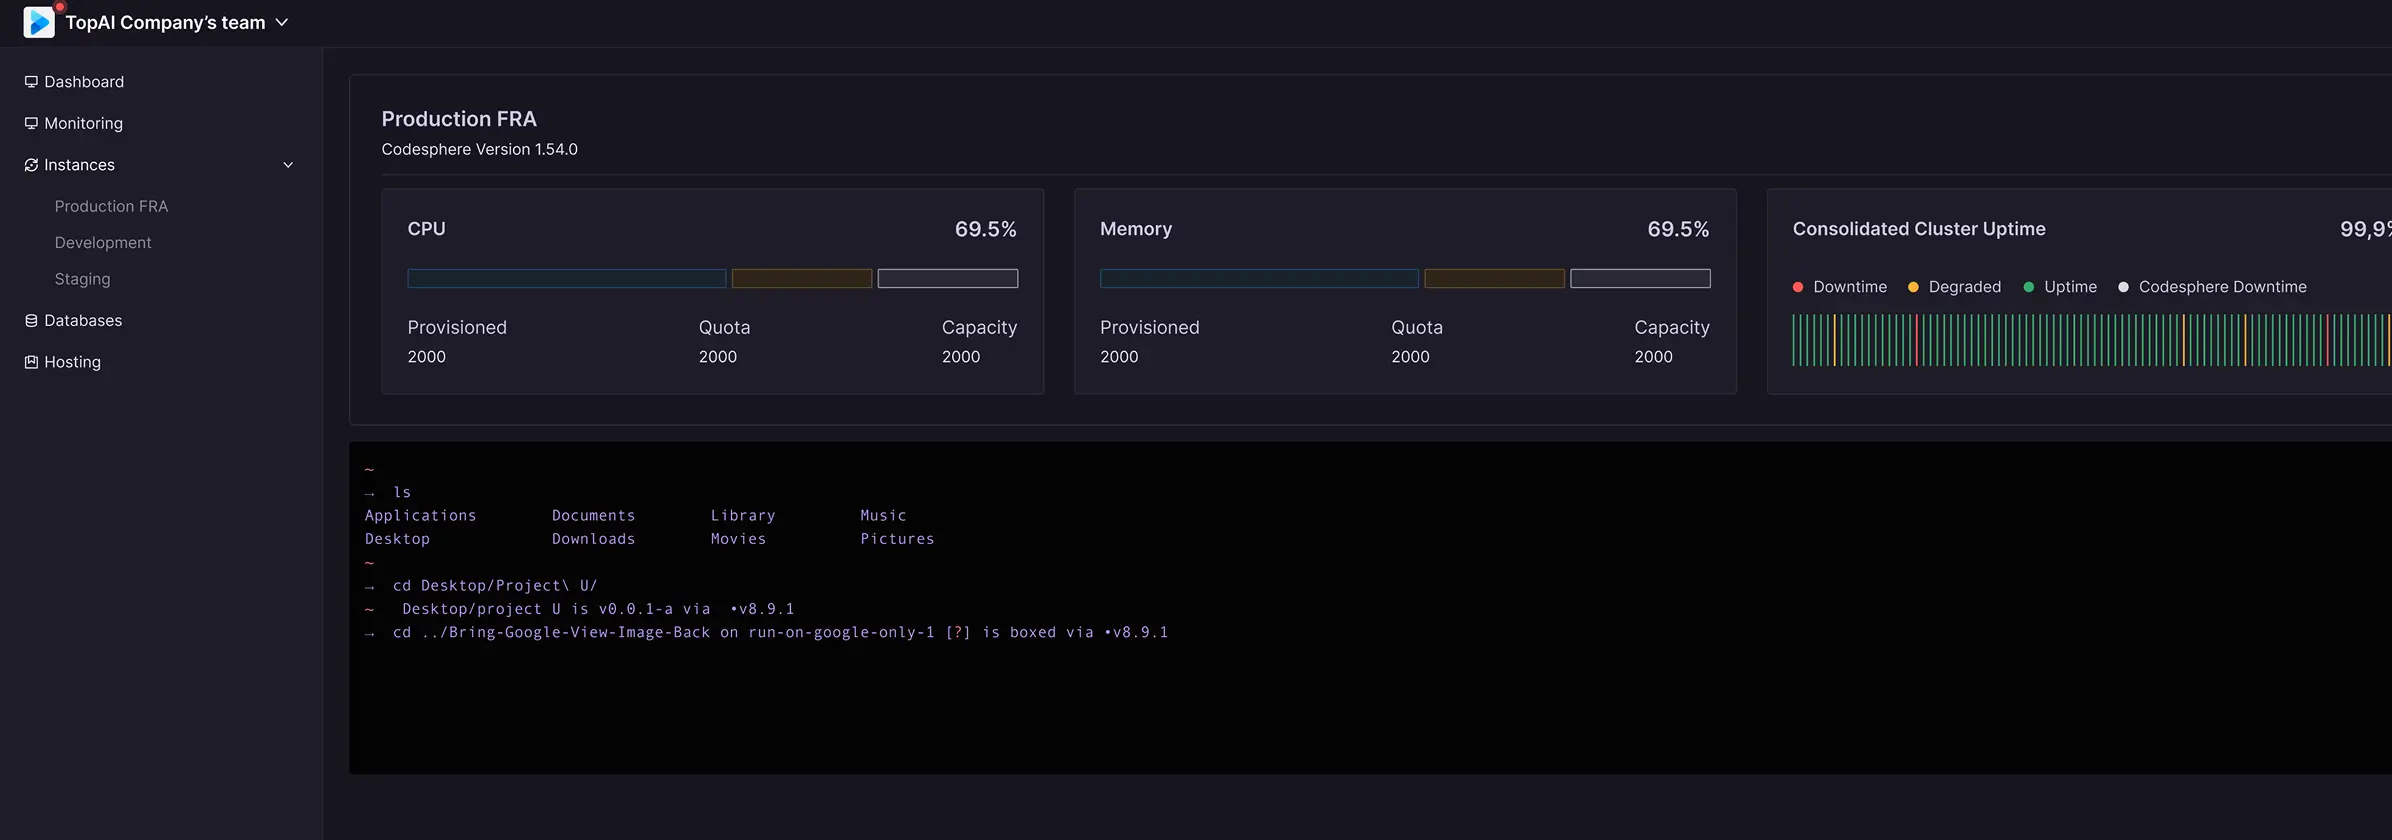Image resolution: width=2392 pixels, height=840 pixels.
Task: Click the TopAI Company's team name
Action: tap(165, 22)
